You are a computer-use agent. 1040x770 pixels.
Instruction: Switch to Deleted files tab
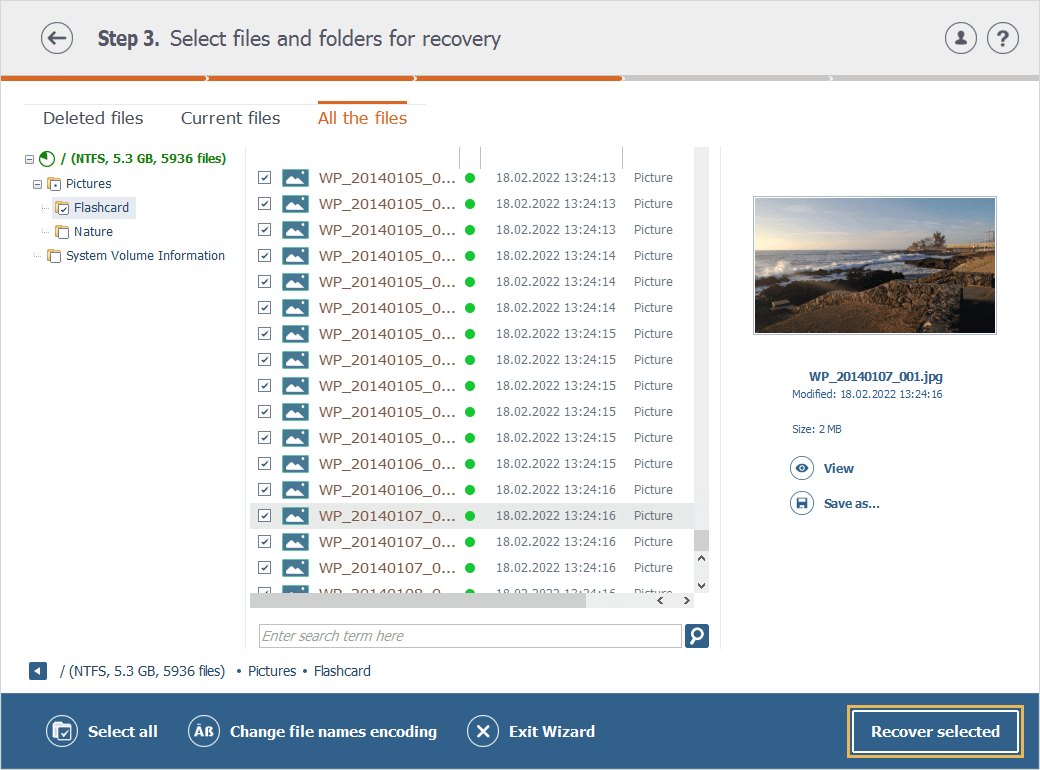(x=93, y=118)
